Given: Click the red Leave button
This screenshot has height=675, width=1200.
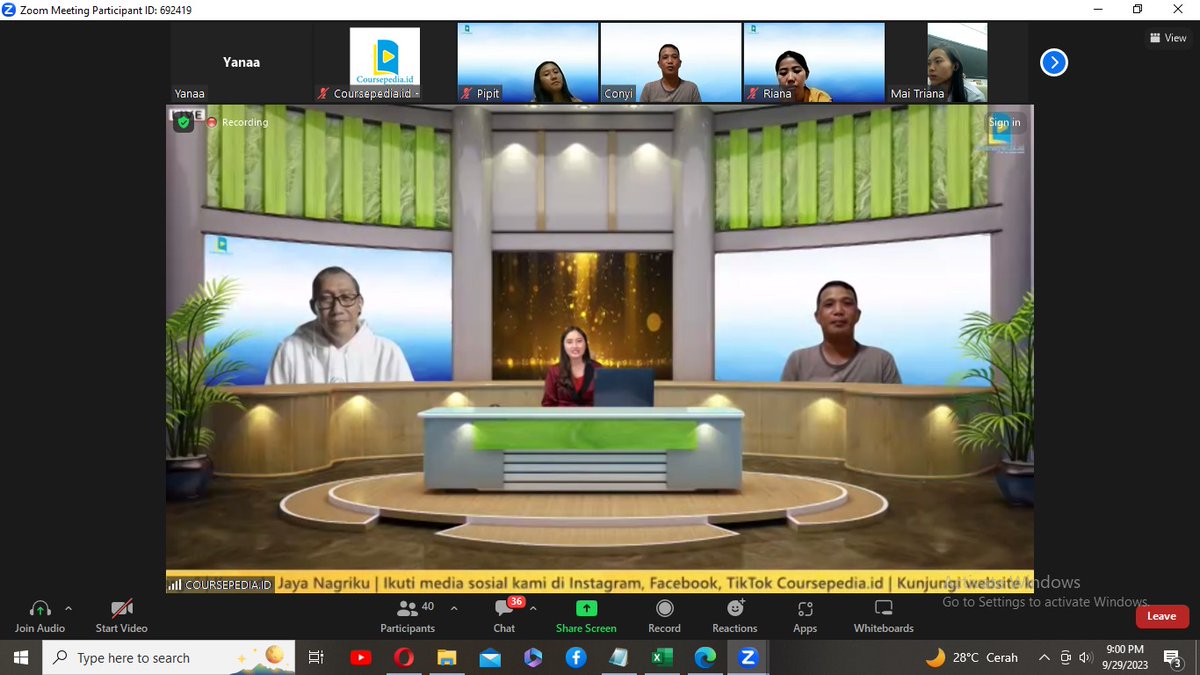Looking at the screenshot, I should pos(1161,616).
